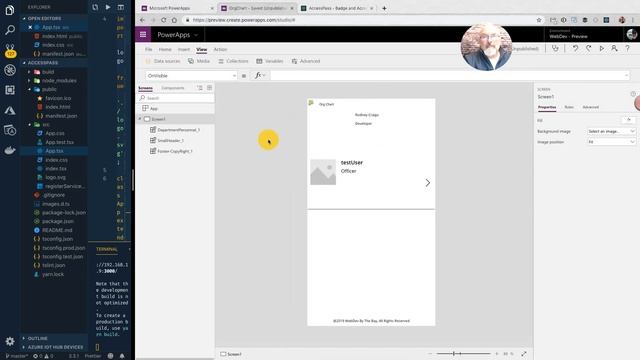Collapse OPEN EDITORS section
This screenshot has height=360, width=640.
click(44, 18)
